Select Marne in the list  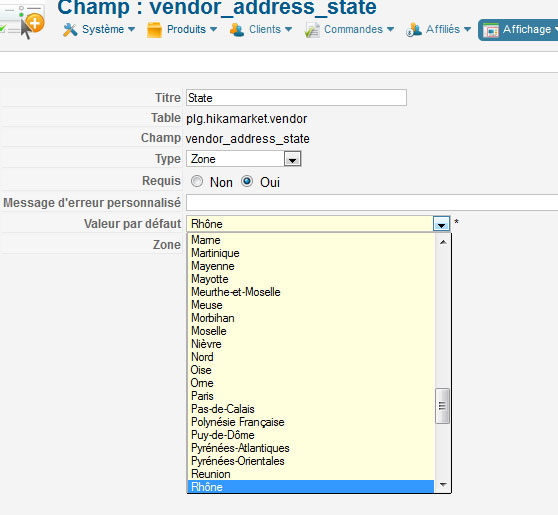coord(311,240)
